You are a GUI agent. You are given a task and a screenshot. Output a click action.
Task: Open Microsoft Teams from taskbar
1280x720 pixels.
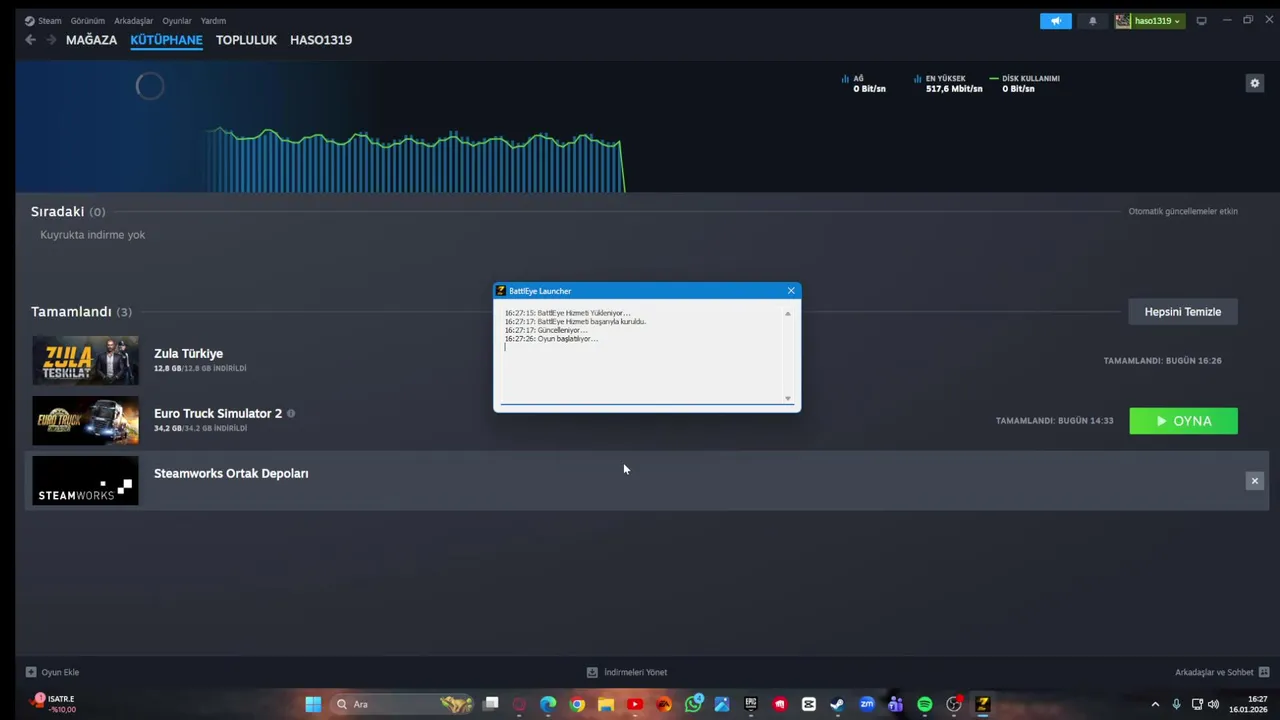click(895, 704)
